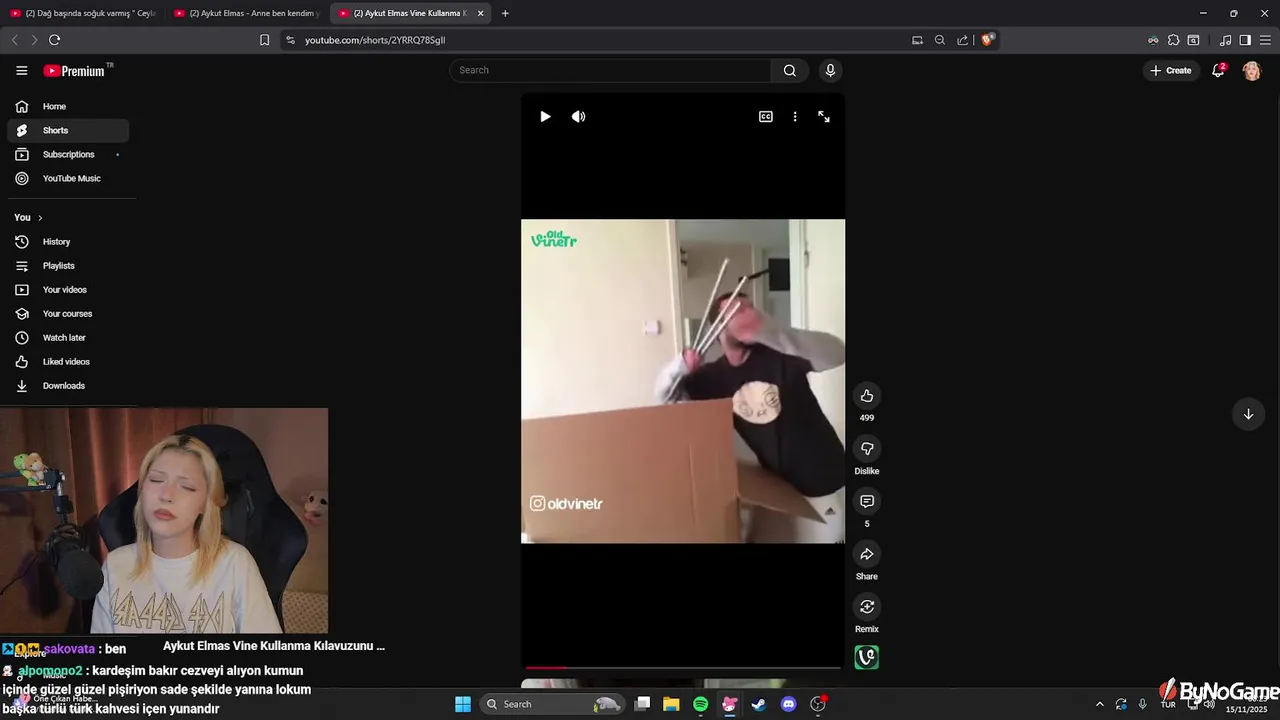
Task: Open Watch later in the sidebar
Action: (x=68, y=338)
